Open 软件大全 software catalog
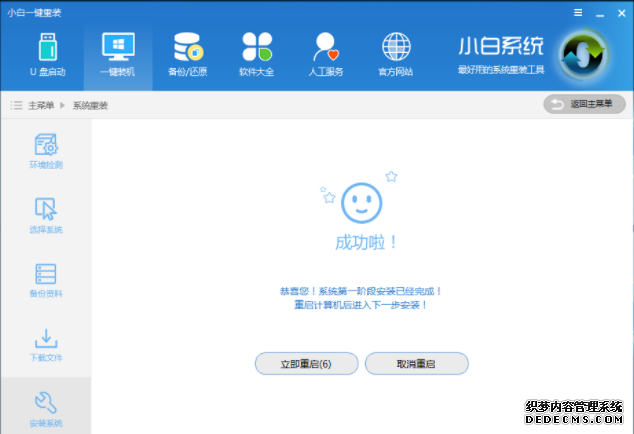The image size is (634, 434). pyautogui.click(x=257, y=55)
